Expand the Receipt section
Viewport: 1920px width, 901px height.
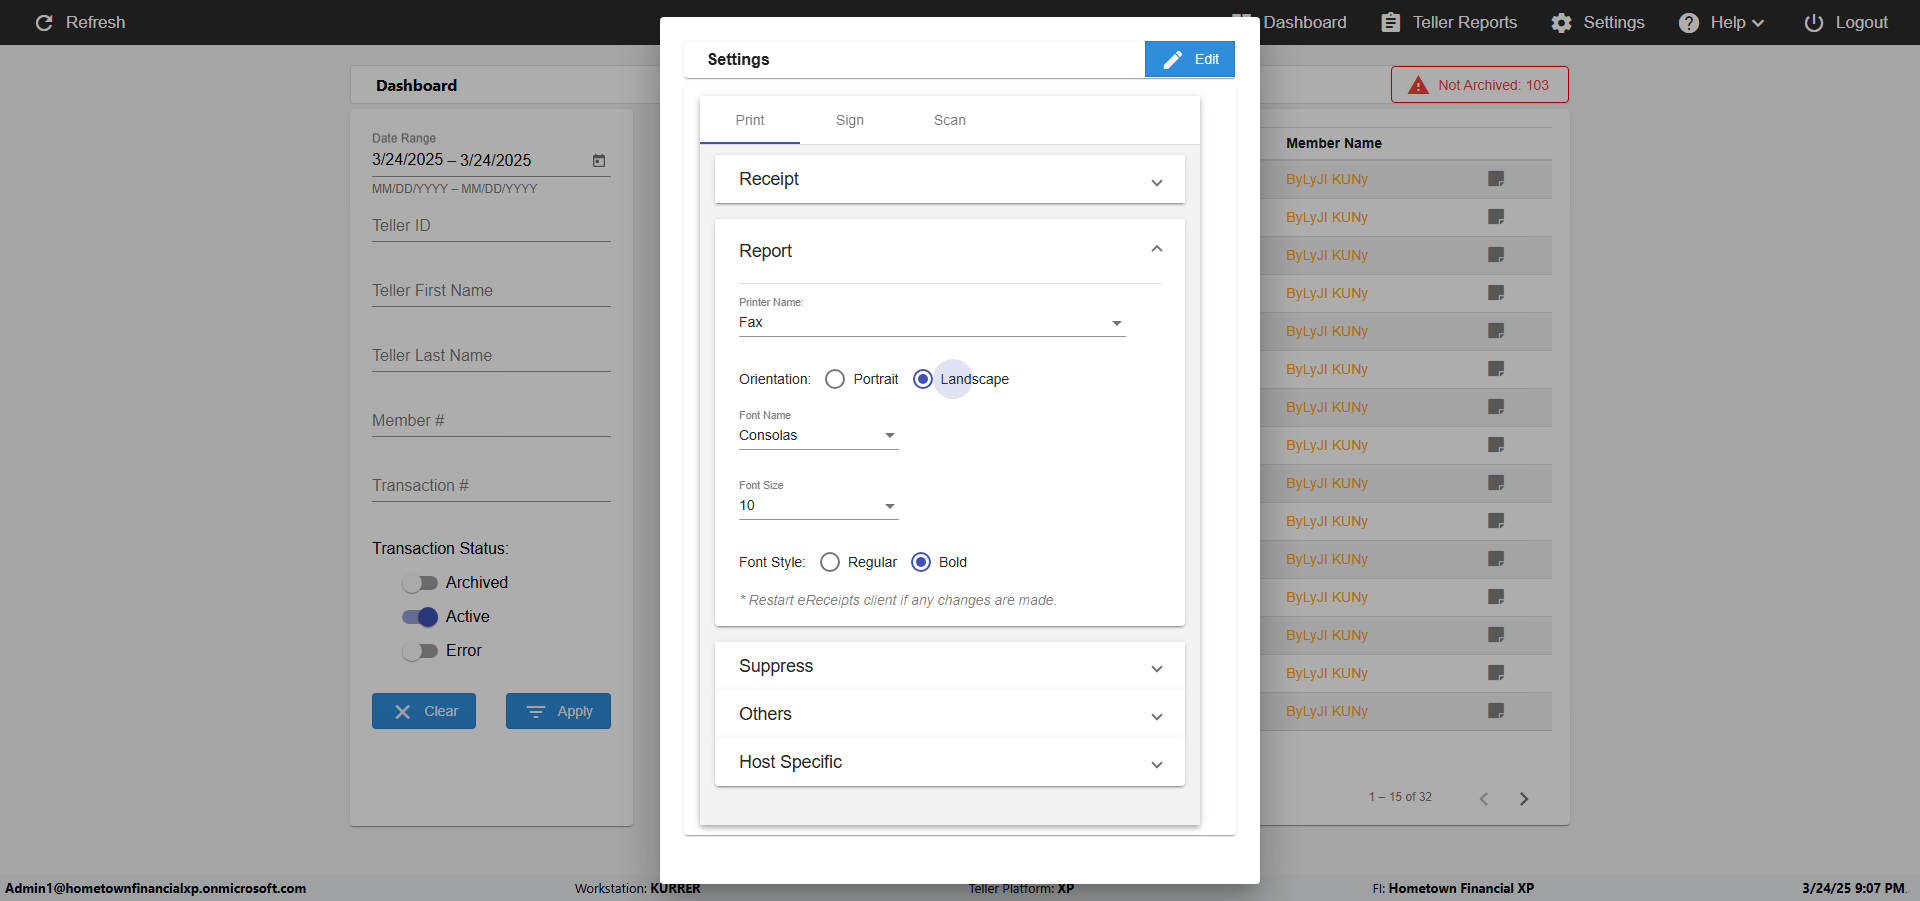click(950, 179)
